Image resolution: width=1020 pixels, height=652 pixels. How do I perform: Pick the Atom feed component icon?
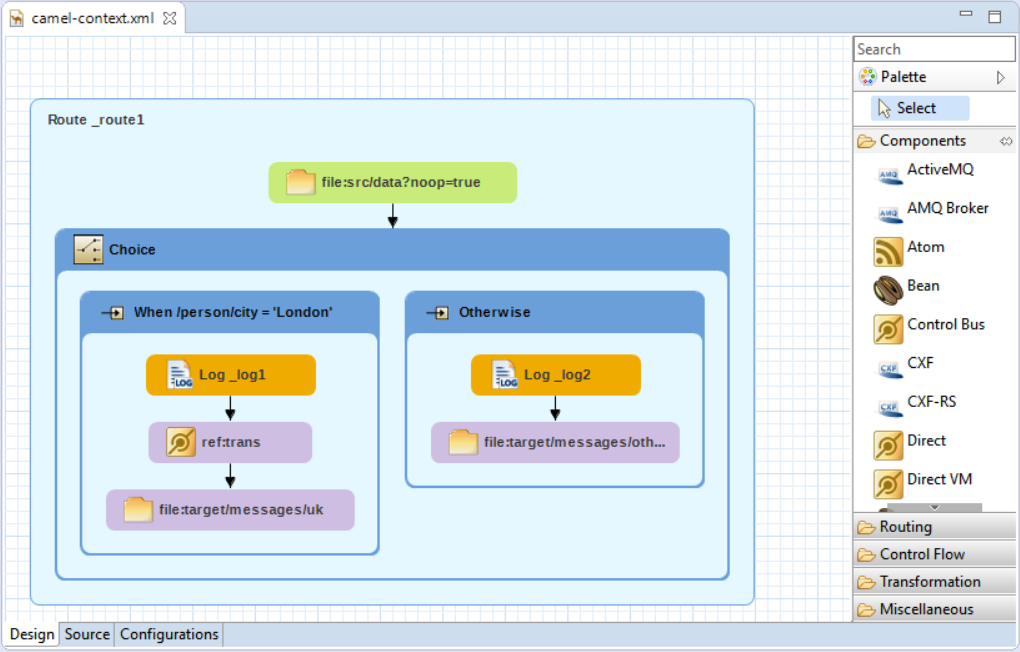pyautogui.click(x=889, y=251)
